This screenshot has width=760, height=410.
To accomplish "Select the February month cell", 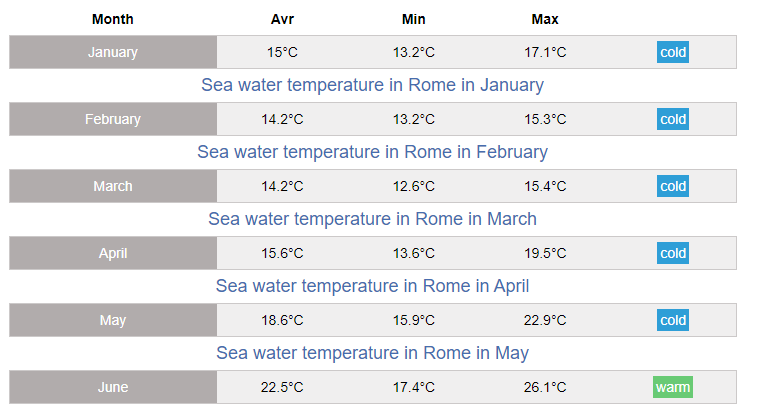I will (x=113, y=119).
